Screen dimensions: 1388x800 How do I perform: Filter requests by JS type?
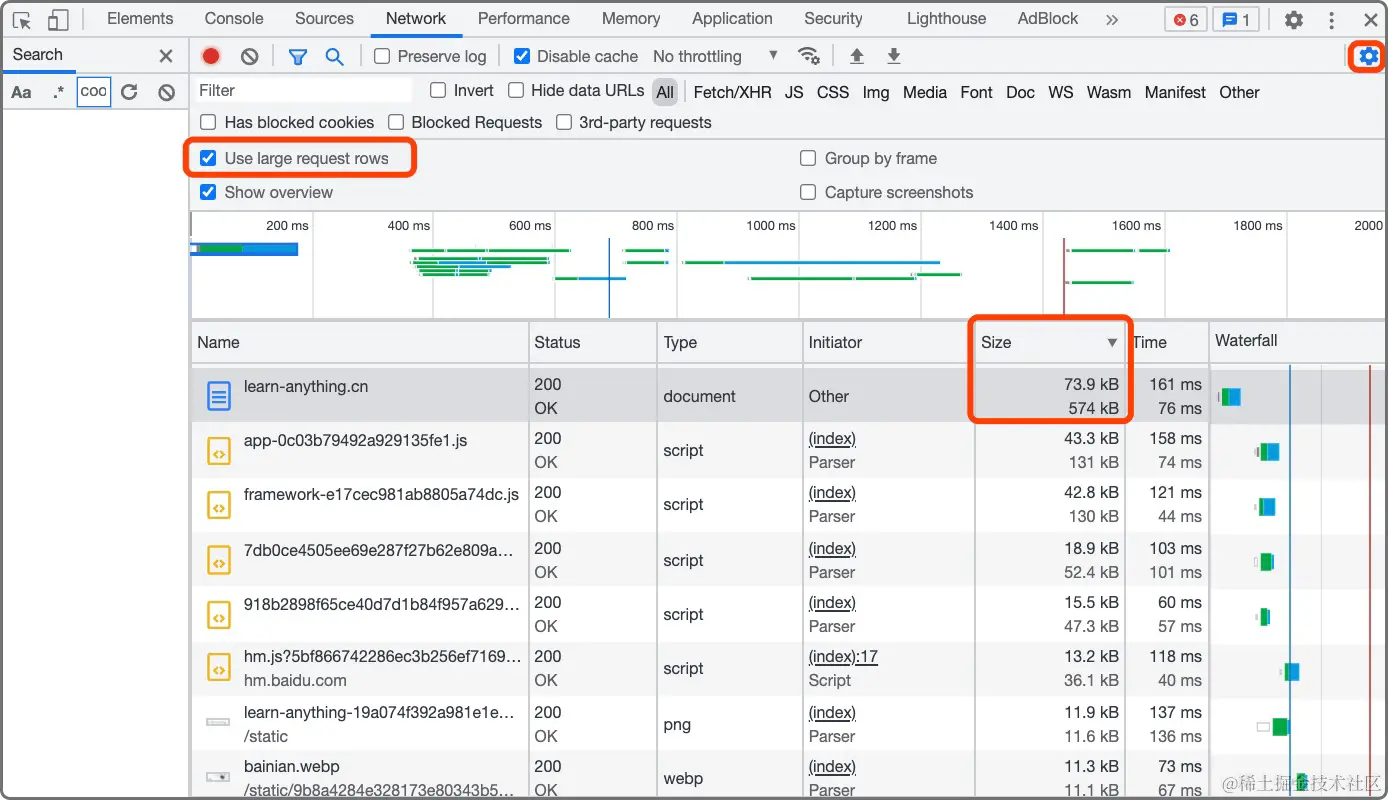click(794, 92)
